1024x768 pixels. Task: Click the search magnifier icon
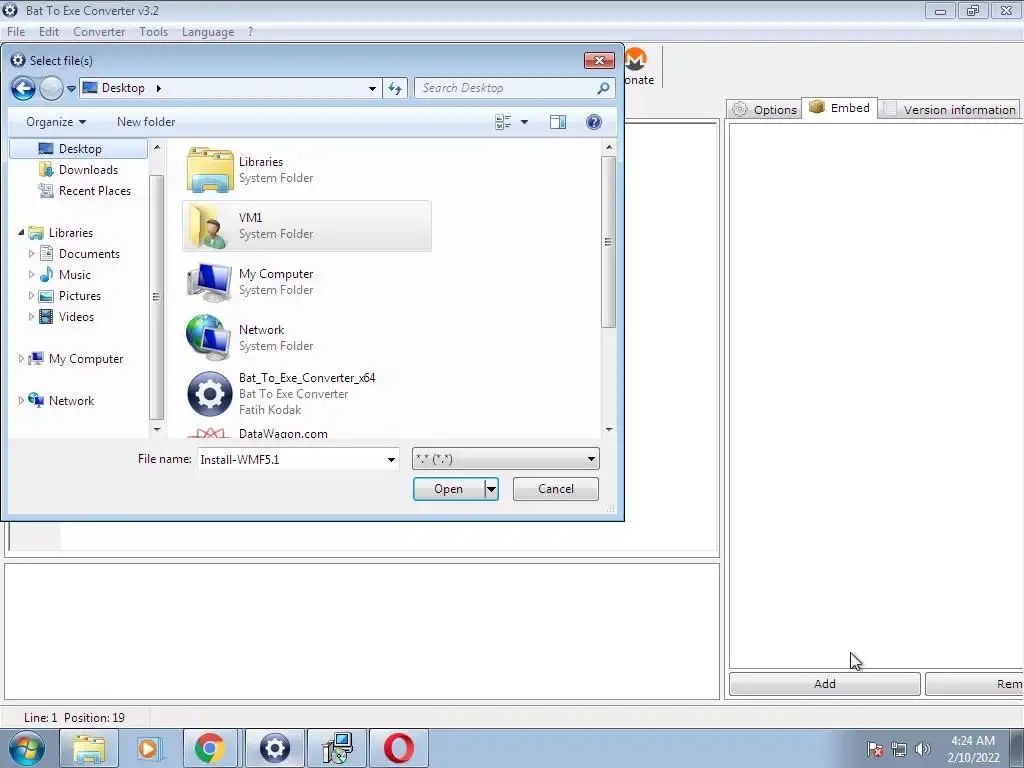[603, 88]
